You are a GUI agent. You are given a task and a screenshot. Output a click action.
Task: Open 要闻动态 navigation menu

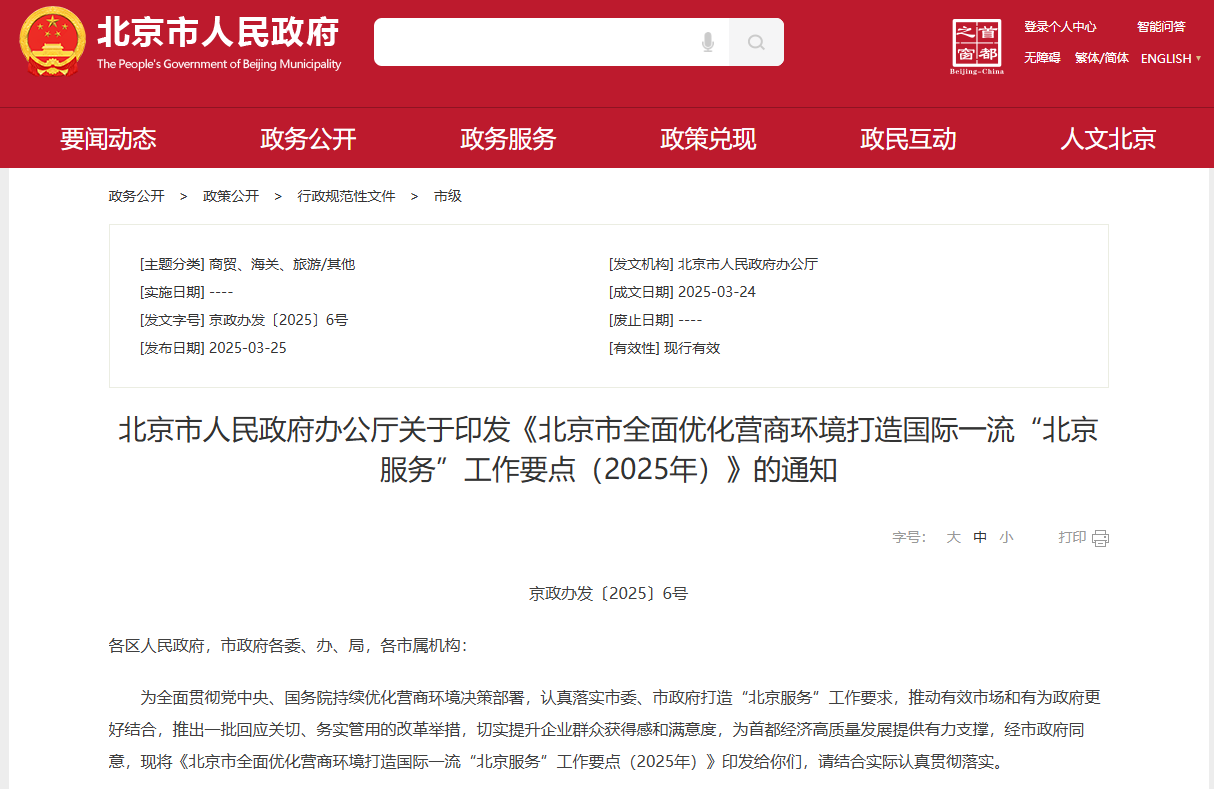coord(108,139)
